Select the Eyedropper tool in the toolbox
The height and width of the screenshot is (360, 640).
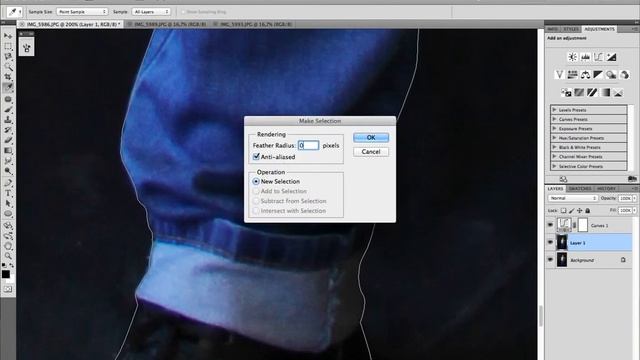pos(8,87)
